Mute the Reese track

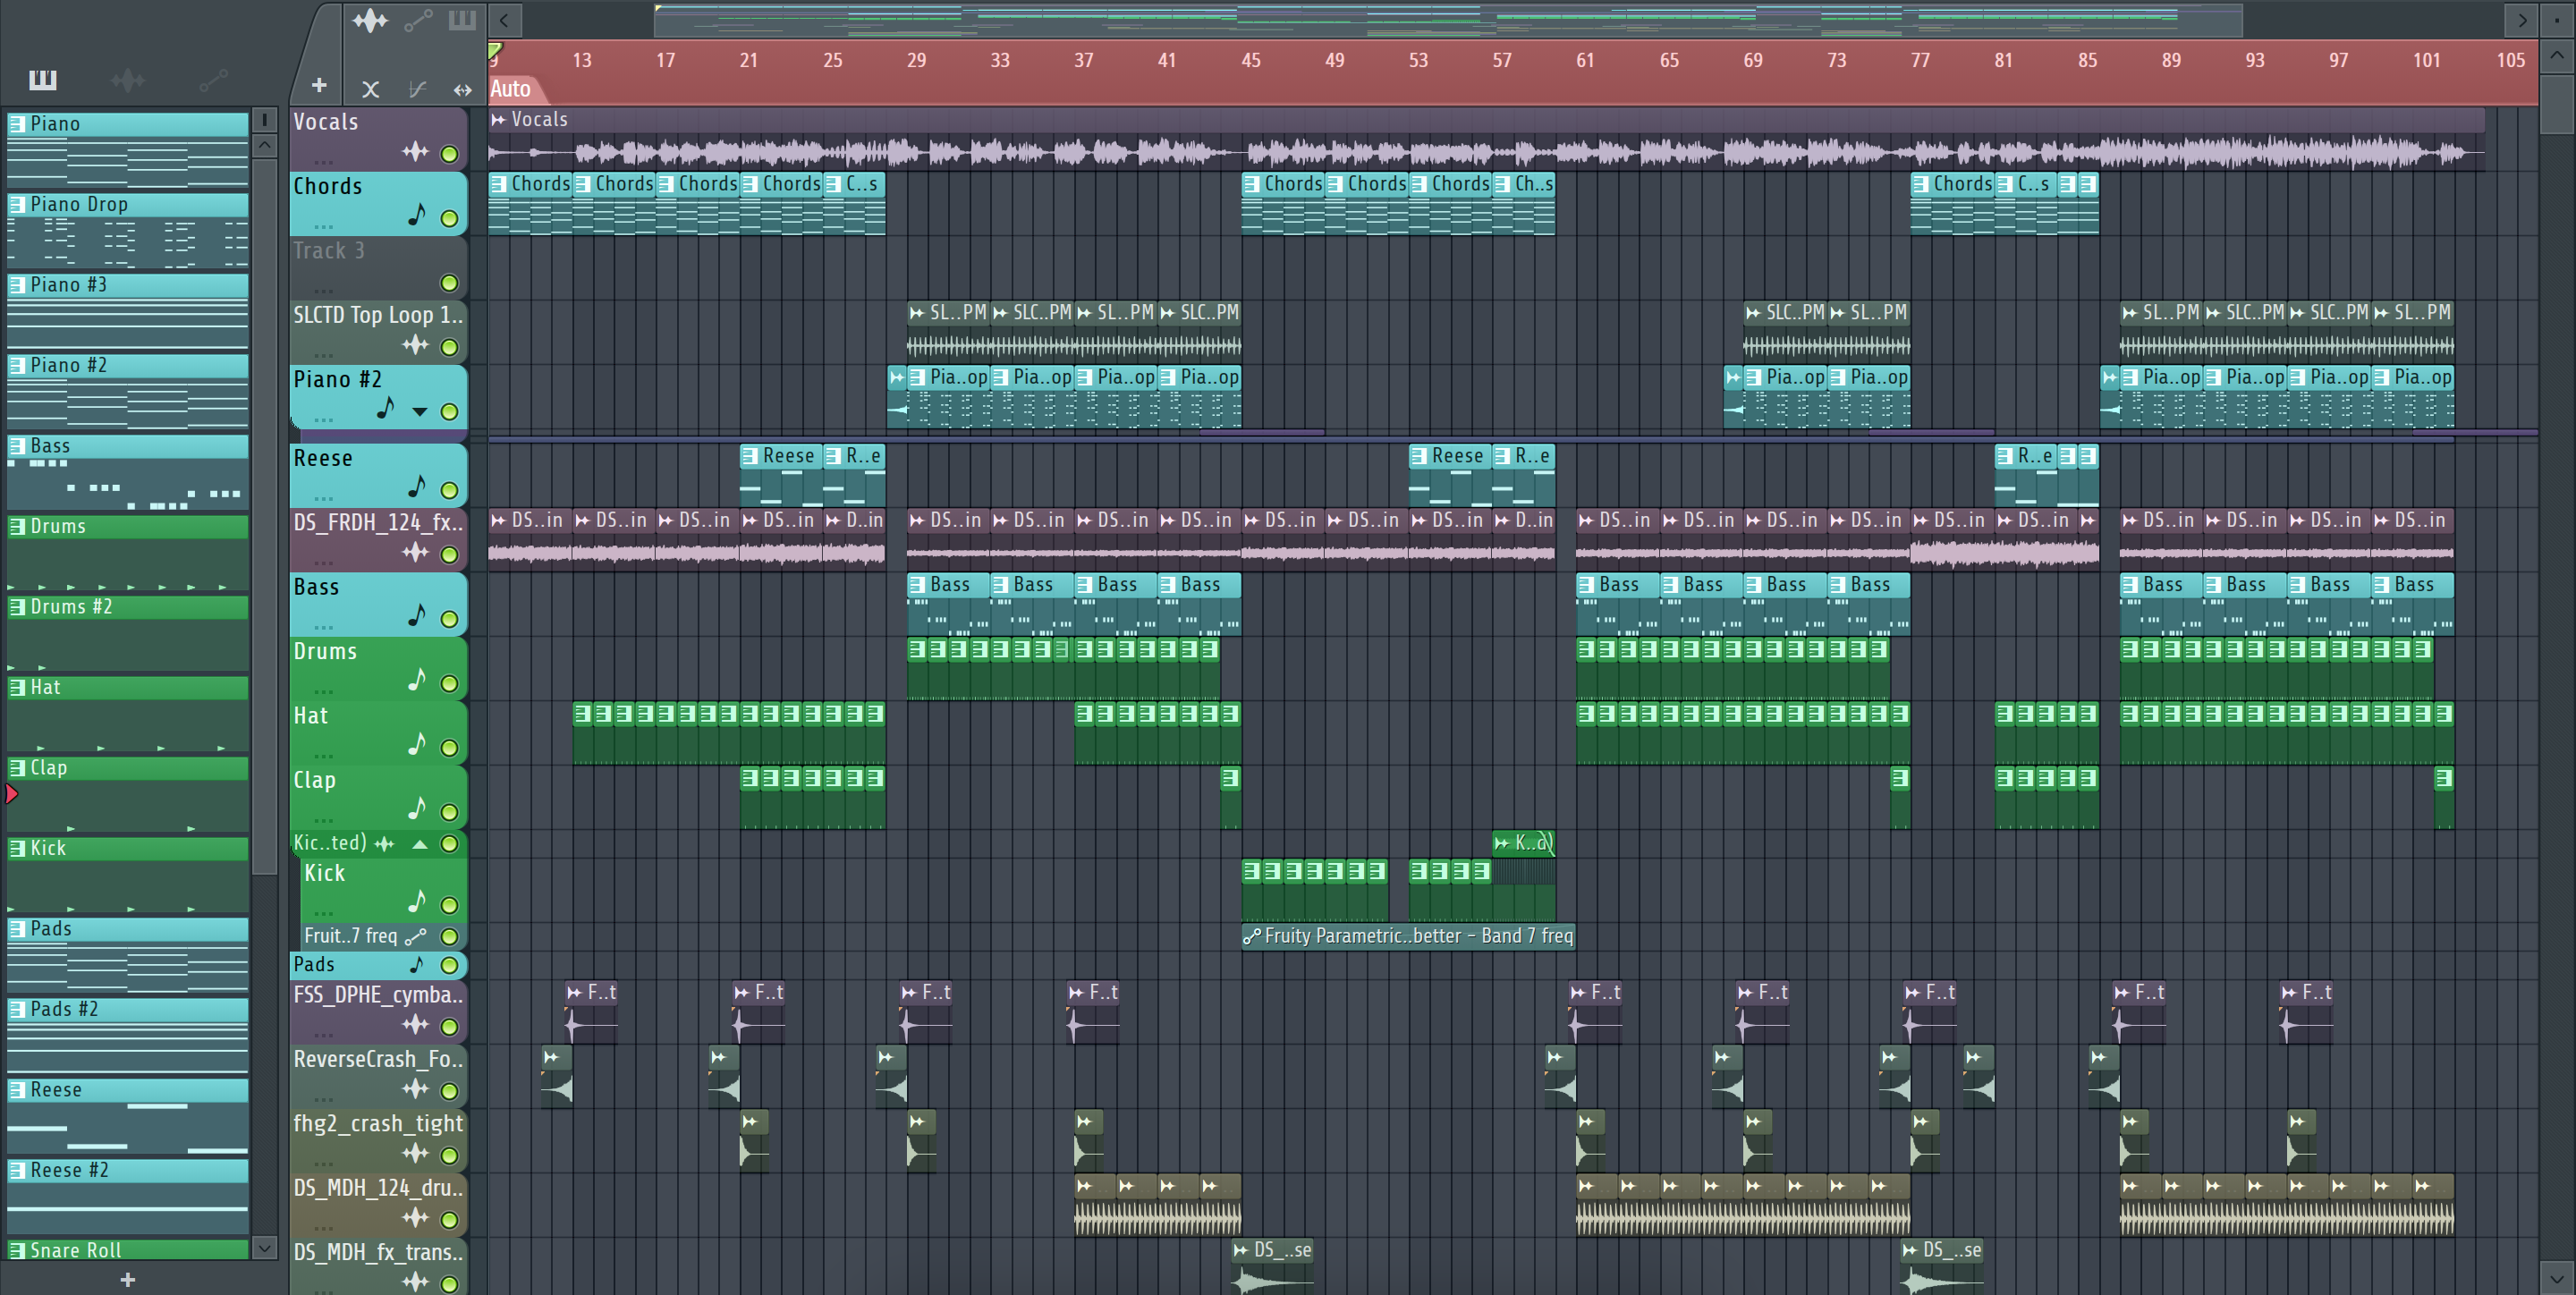coord(450,491)
